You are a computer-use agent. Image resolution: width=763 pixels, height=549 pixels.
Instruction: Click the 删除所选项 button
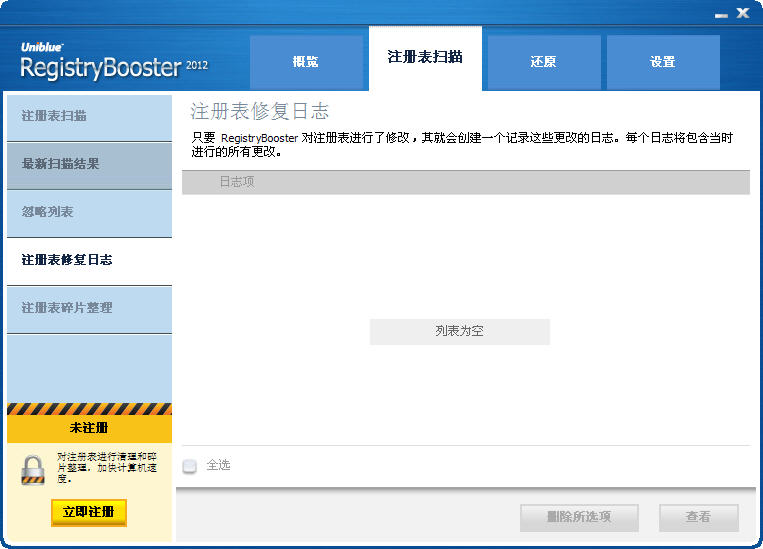pos(579,517)
